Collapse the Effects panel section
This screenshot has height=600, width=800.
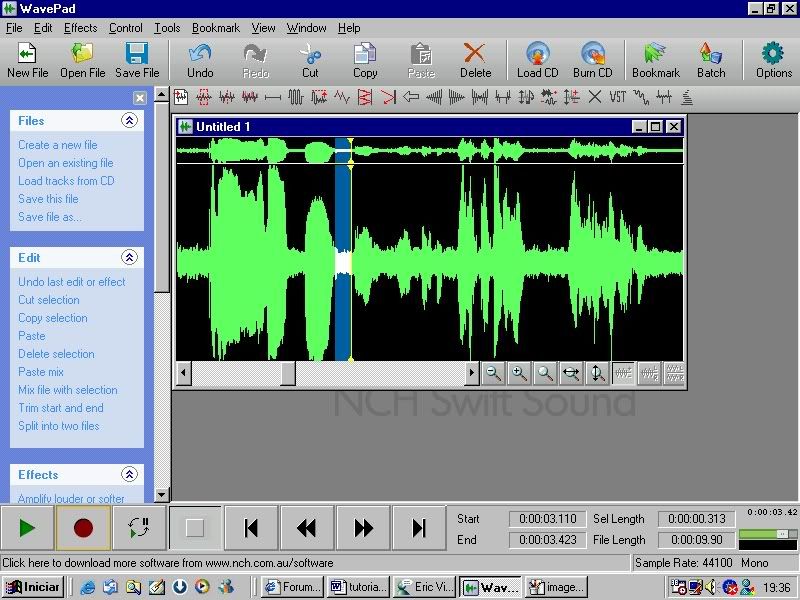(129, 475)
